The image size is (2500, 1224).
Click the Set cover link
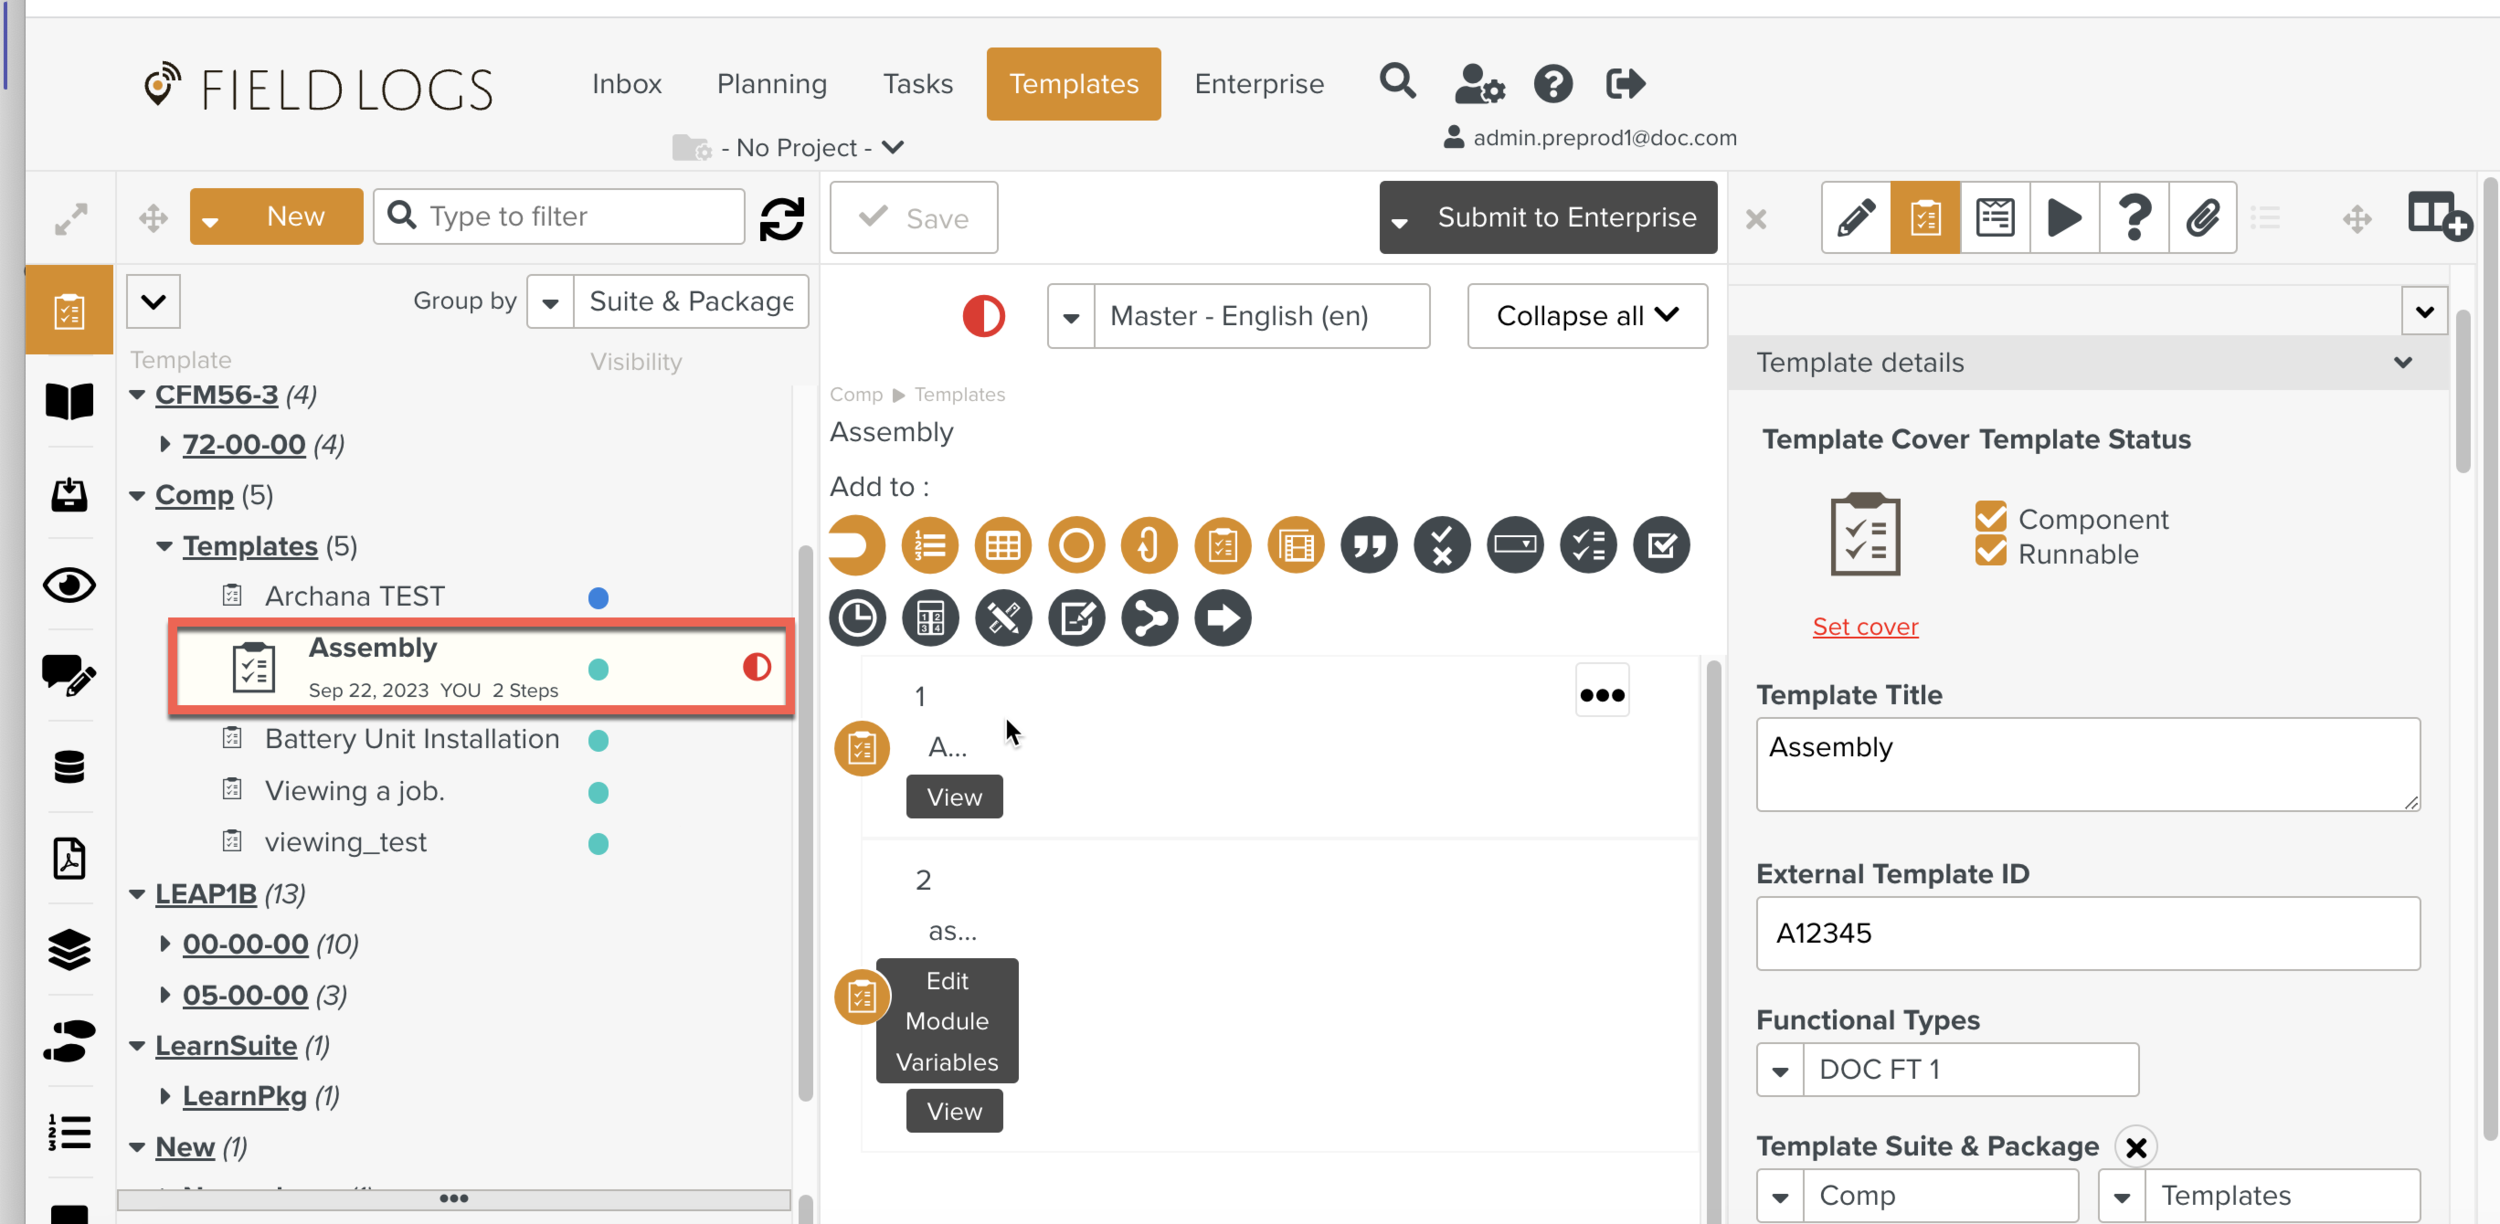[x=1864, y=627]
